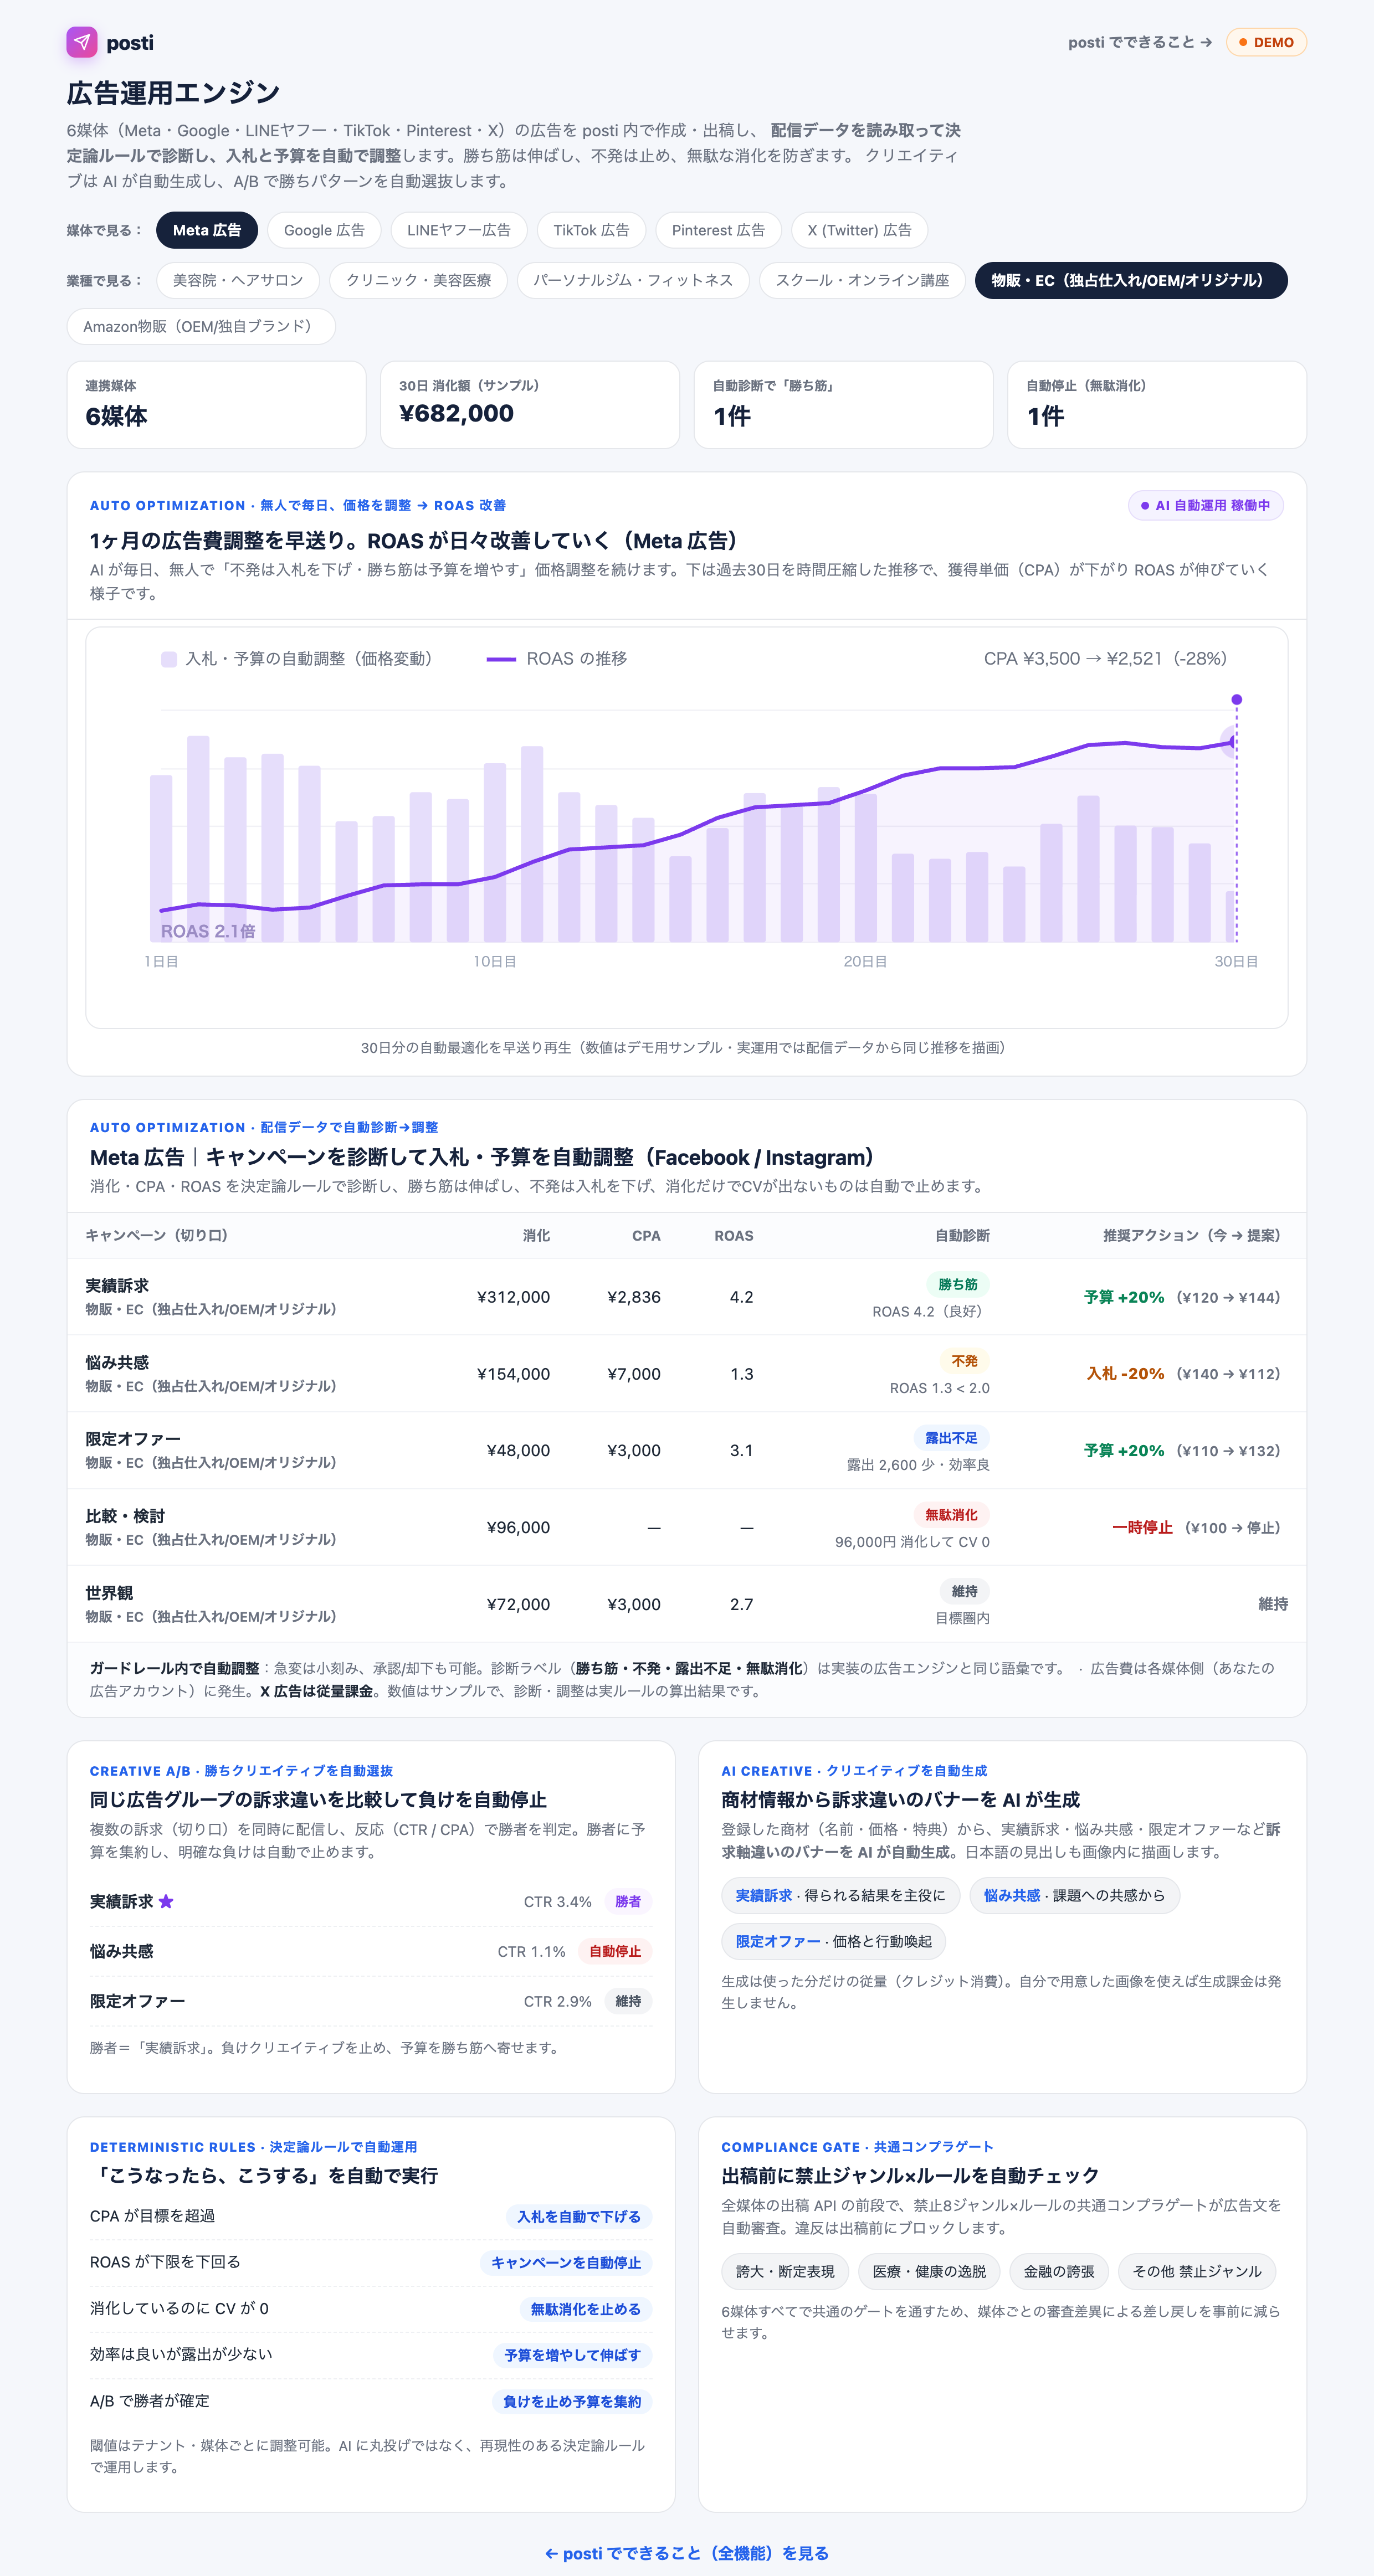
Task: Select the LINEヤフー広告 media filter
Action: [x=459, y=230]
